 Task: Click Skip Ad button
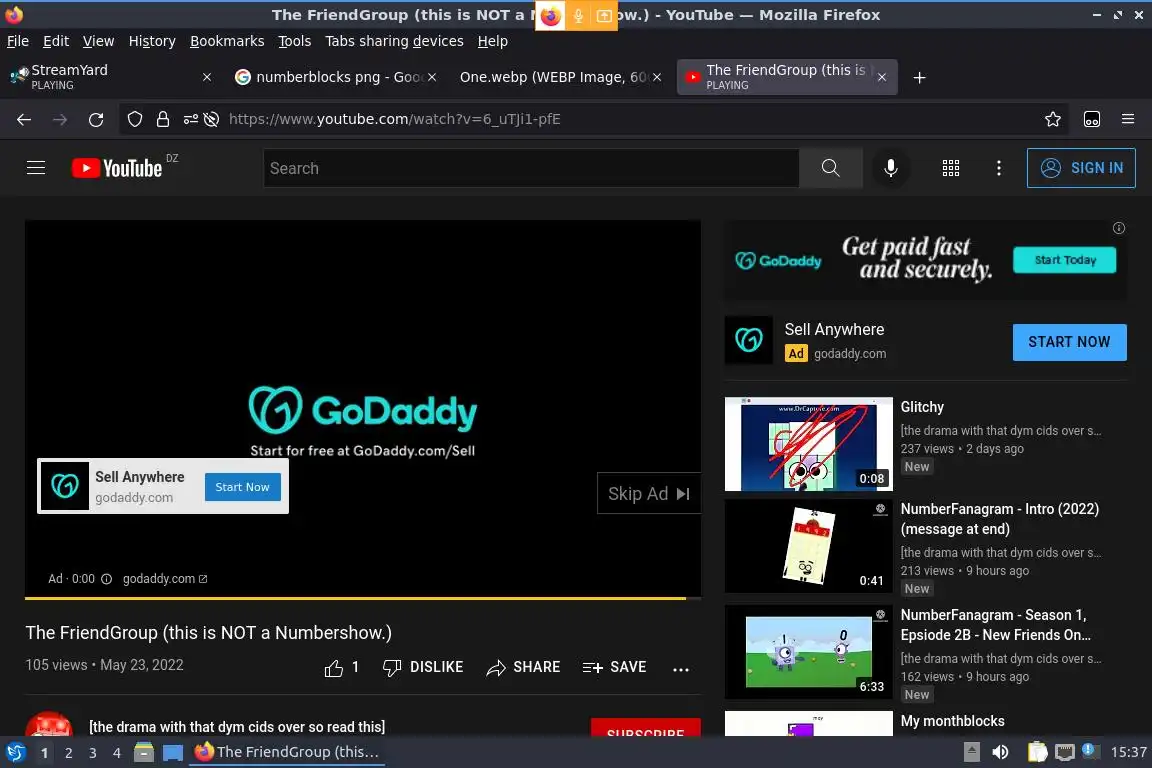(x=649, y=494)
